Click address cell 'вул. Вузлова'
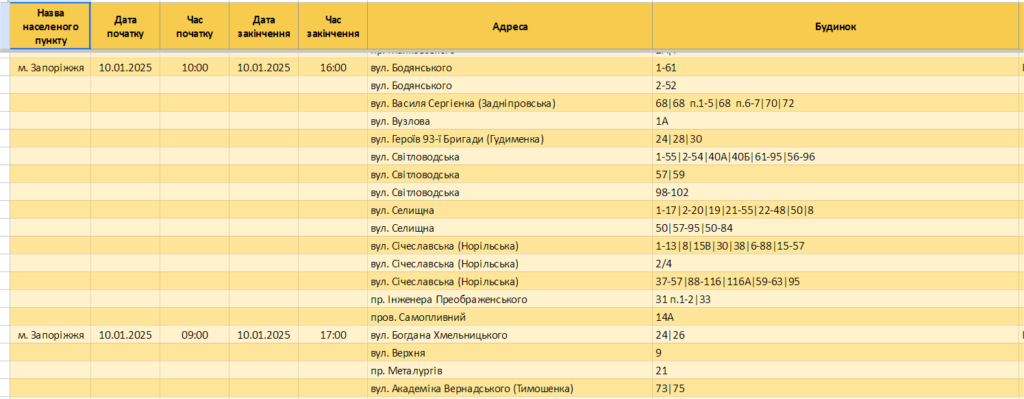This screenshot has height=399, width=1024. coord(510,121)
